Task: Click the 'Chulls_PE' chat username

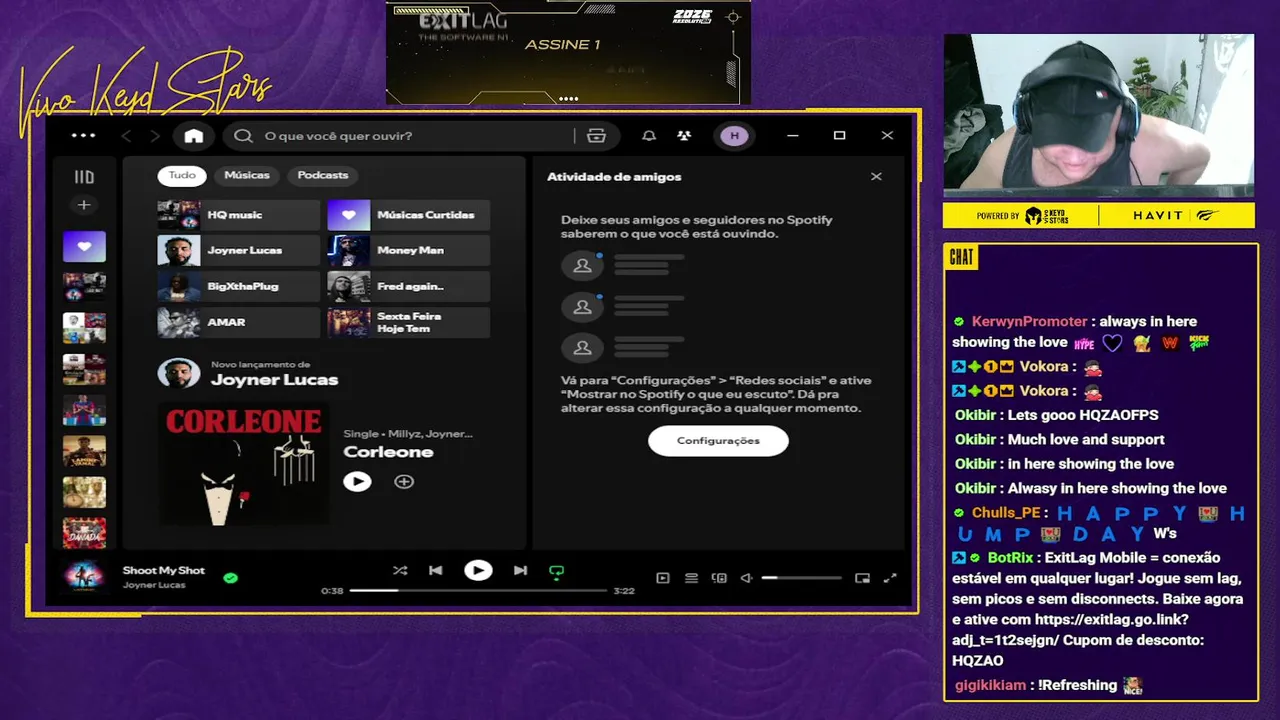Action: pyautogui.click(x=1006, y=513)
